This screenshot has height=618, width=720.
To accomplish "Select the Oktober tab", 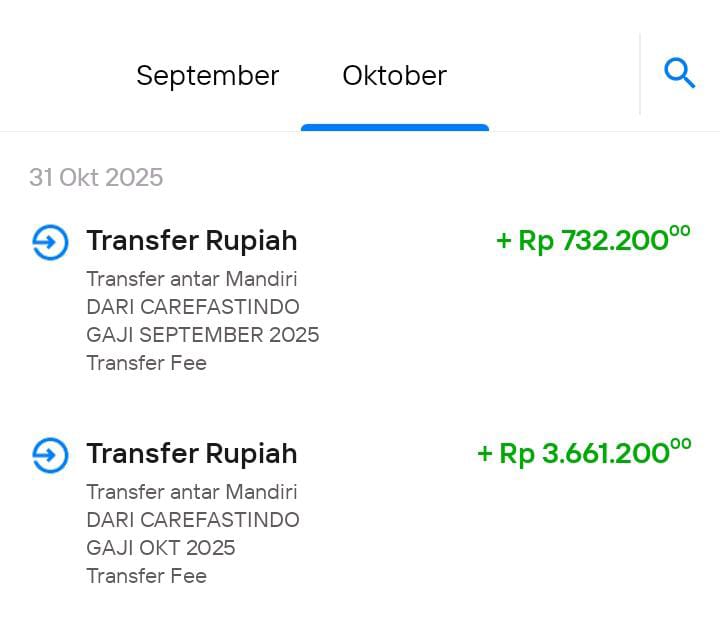I will [394, 76].
